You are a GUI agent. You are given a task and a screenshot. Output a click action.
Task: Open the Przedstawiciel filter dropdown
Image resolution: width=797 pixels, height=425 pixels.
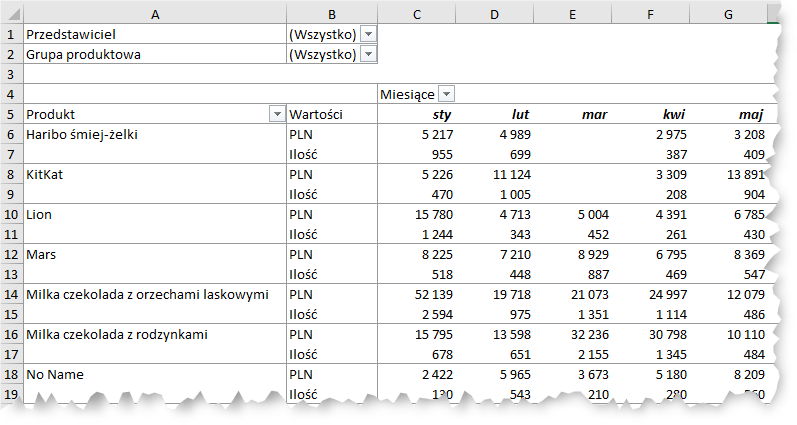pyautogui.click(x=368, y=34)
